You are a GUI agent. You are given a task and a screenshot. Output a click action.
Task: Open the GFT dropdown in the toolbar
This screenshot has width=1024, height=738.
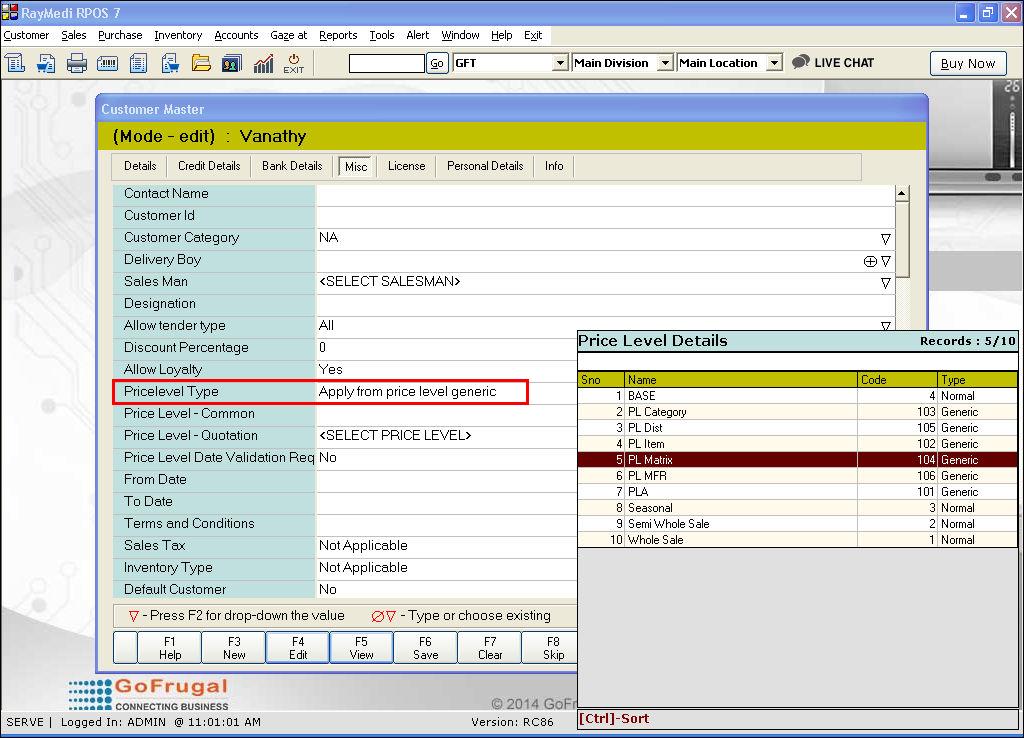point(560,63)
